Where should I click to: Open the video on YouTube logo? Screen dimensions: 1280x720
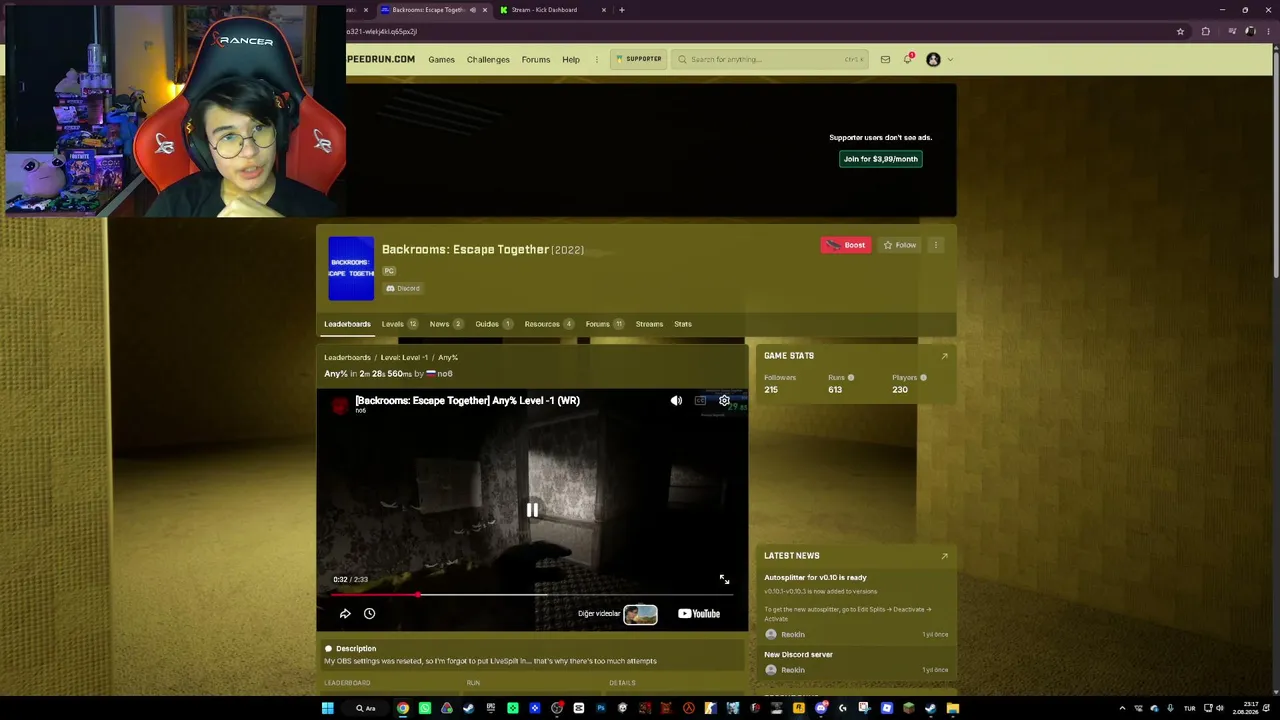tap(699, 614)
